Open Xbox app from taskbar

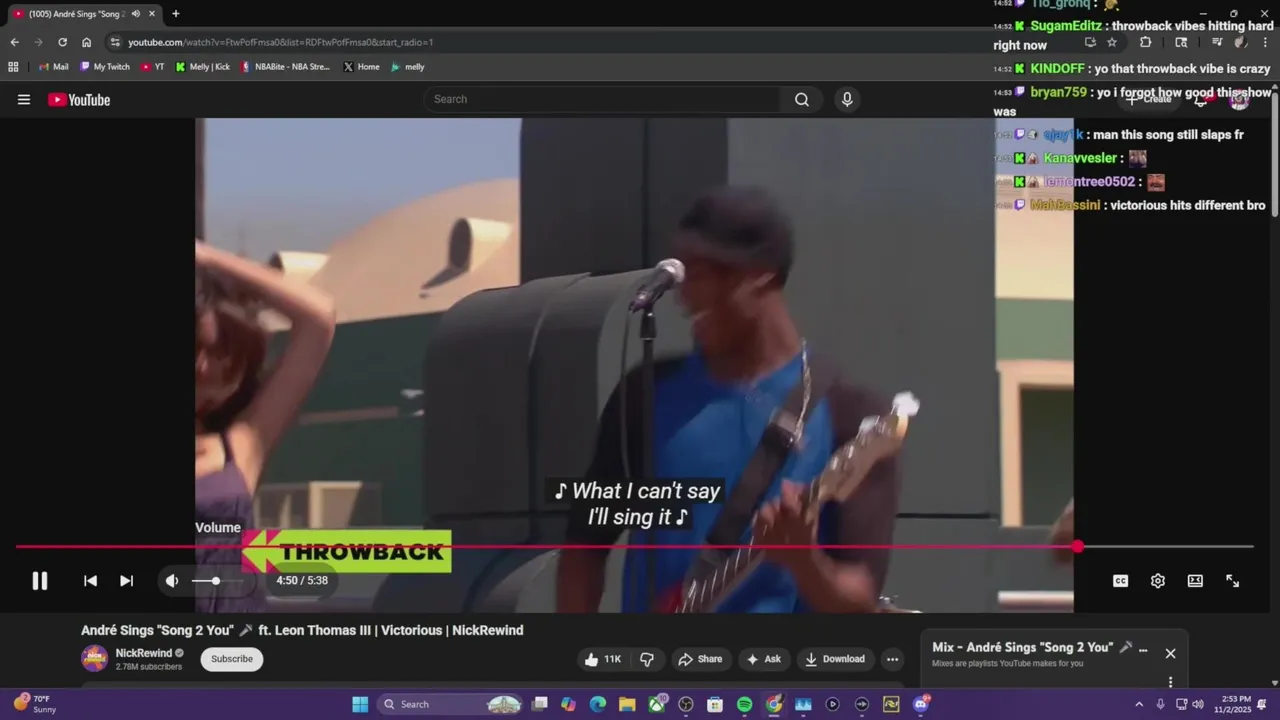656,704
